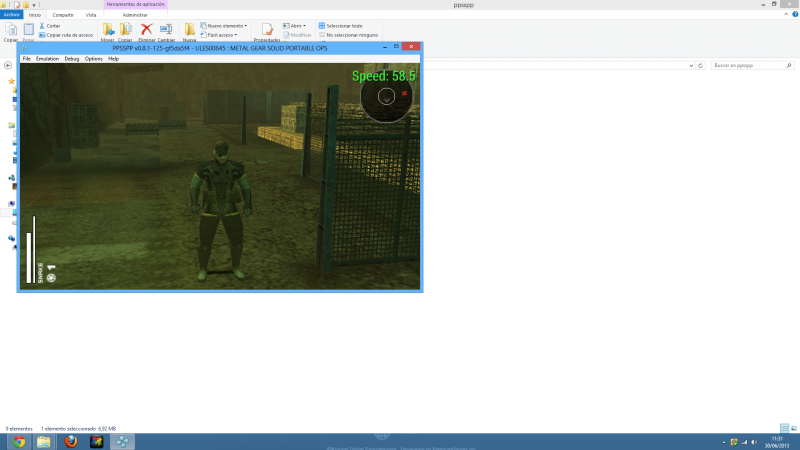Screen dimensions: 800x450
Task: Open File Explorer from the taskbar
Action: [x=43, y=442]
